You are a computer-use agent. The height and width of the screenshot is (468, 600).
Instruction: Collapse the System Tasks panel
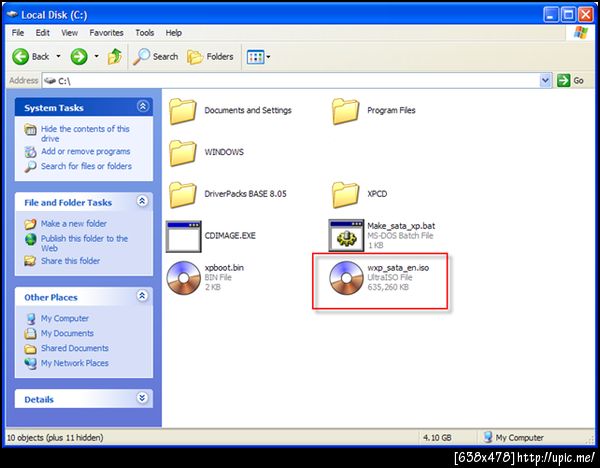pos(143,106)
